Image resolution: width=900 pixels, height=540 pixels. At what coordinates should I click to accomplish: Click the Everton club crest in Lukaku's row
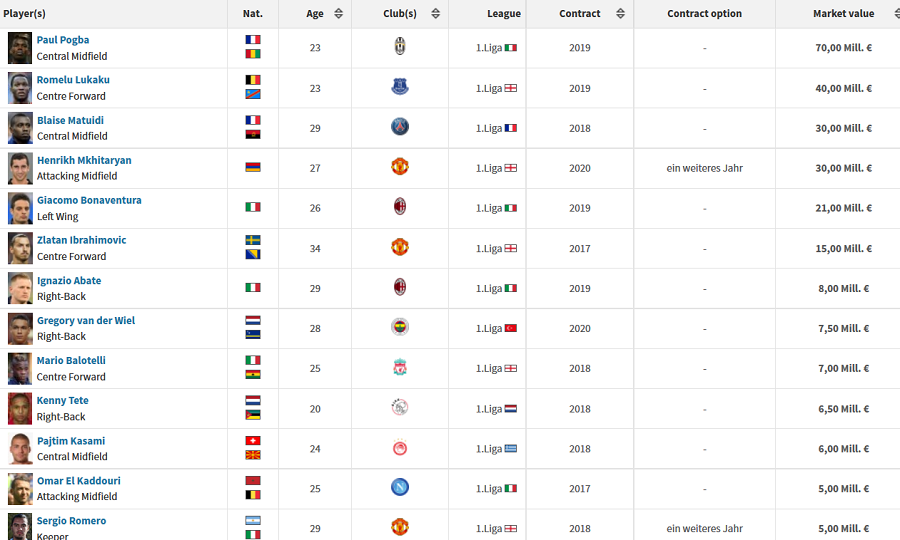click(400, 87)
